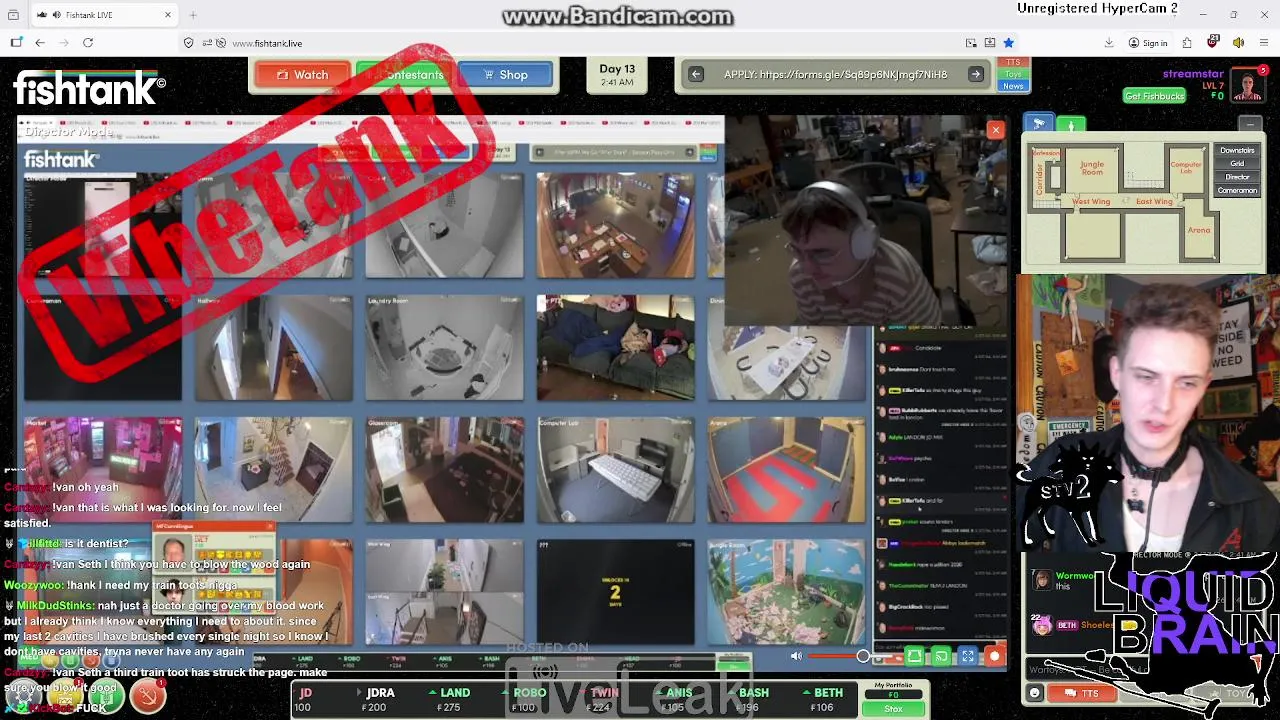Select the Computer Lab camera thumbnail
The height and width of the screenshot is (720, 1280).
[x=615, y=470]
